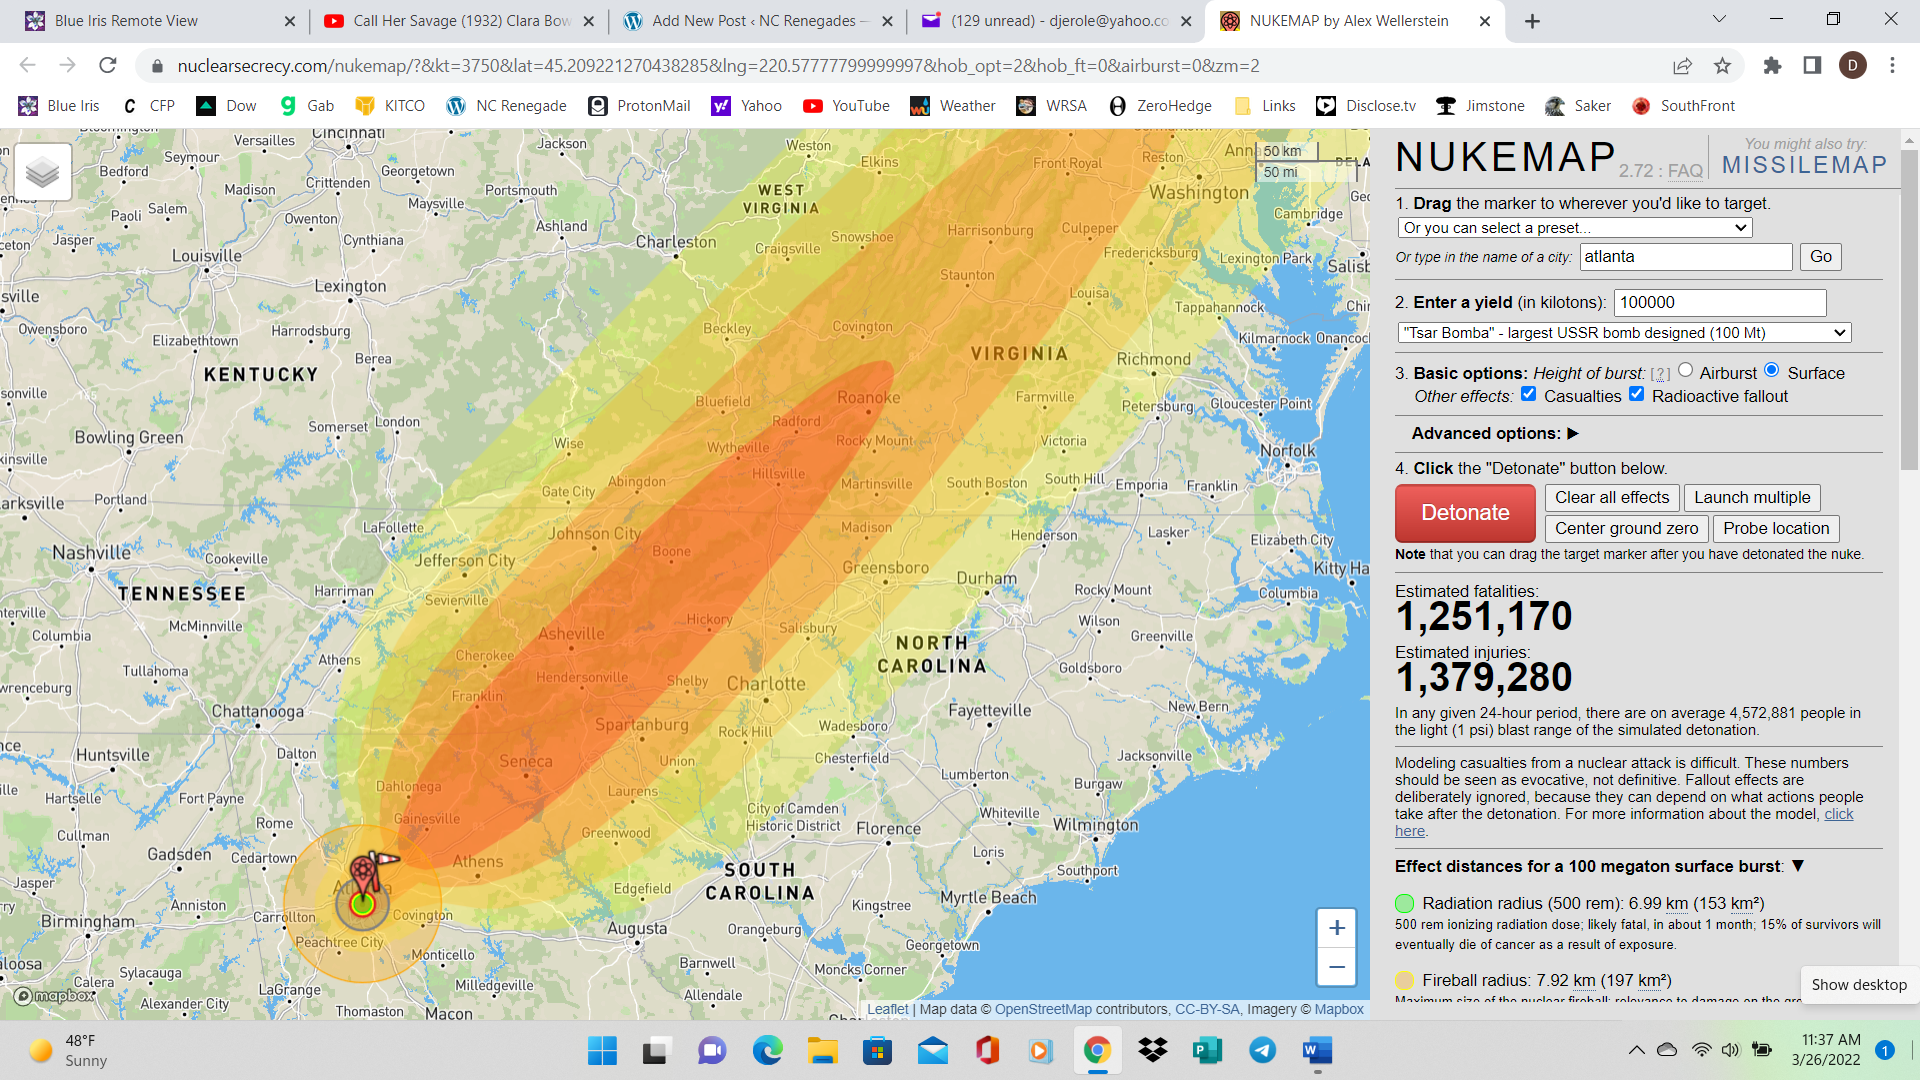This screenshot has height=1080, width=1920.
Task: Select the Airburst radio option
Action: tap(1686, 370)
